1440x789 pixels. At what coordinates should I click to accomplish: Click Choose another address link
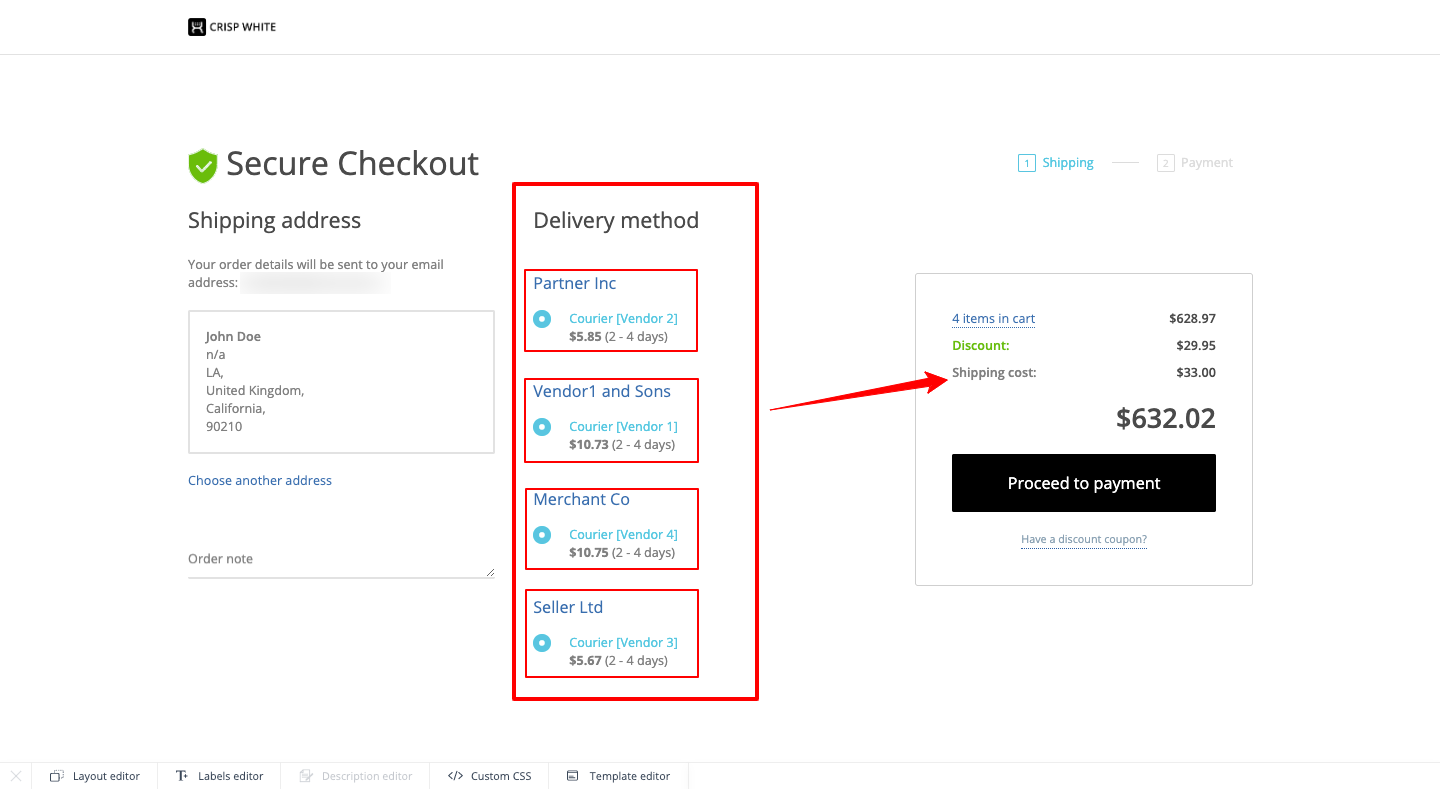point(260,481)
